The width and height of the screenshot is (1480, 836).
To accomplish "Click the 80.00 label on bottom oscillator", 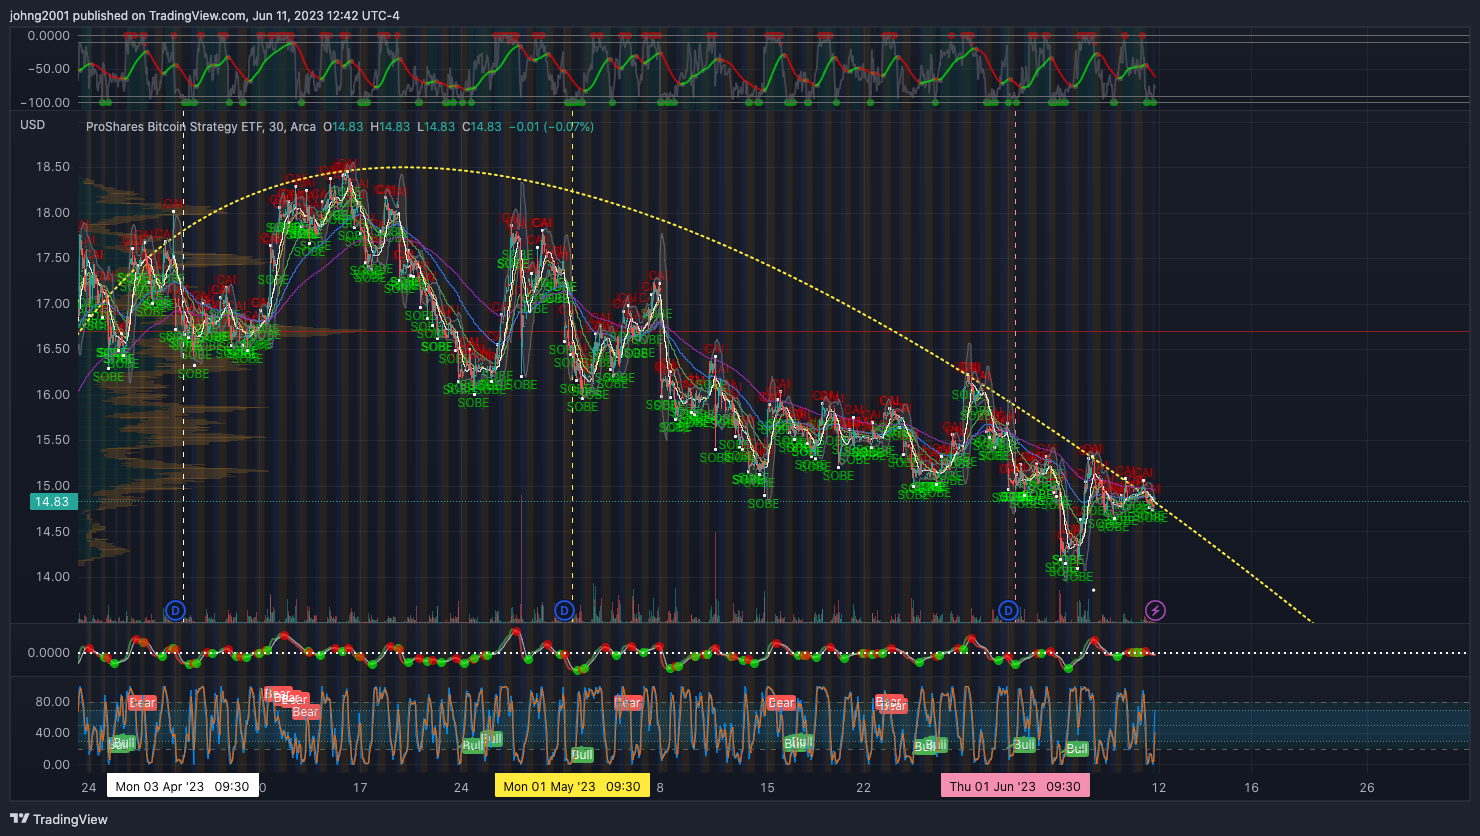I will click(52, 701).
